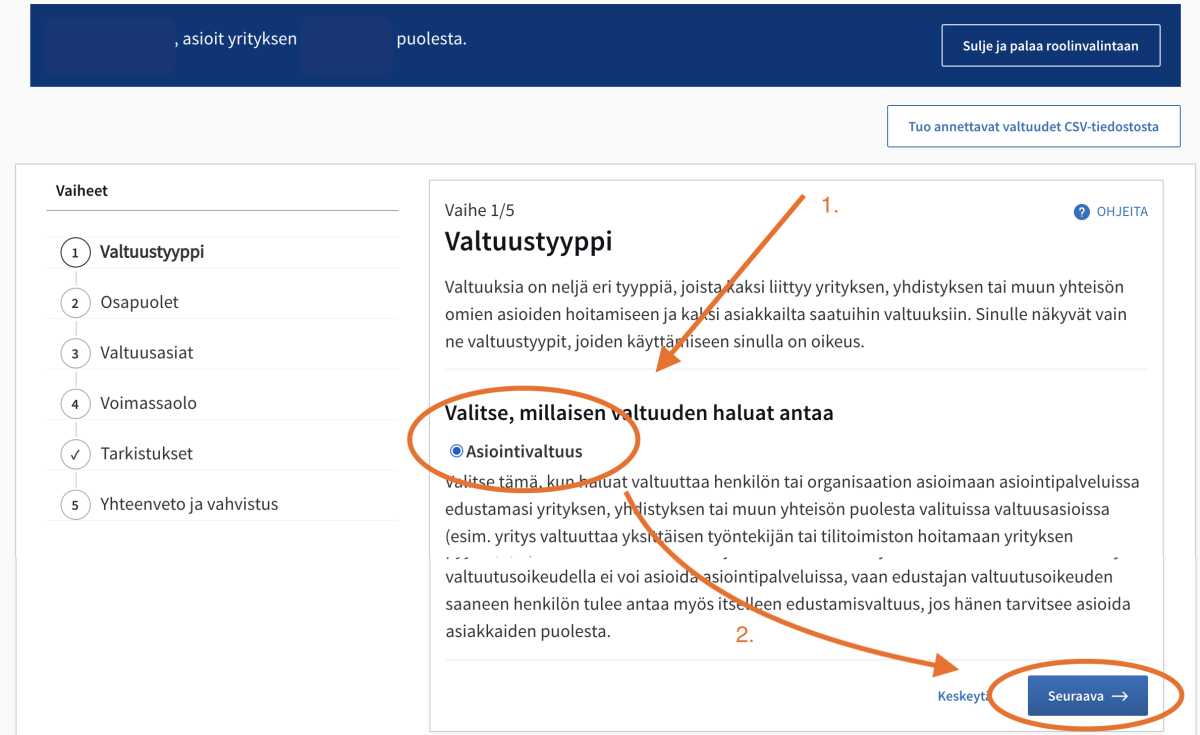Open the Valtuusasiat step
Image resolution: width=1200 pixels, height=735 pixels.
(x=147, y=353)
